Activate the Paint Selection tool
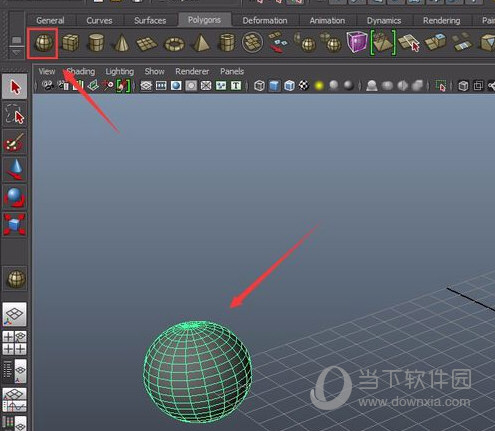The image size is (495, 431). [14, 142]
